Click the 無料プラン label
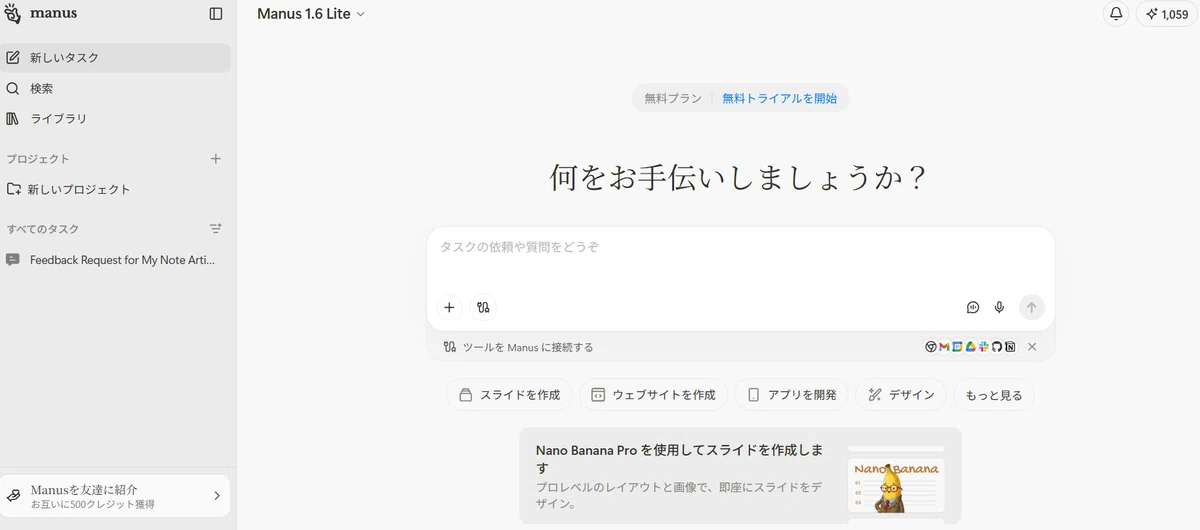Screen dimensions: 1200x530 pyautogui.click(x=673, y=99)
